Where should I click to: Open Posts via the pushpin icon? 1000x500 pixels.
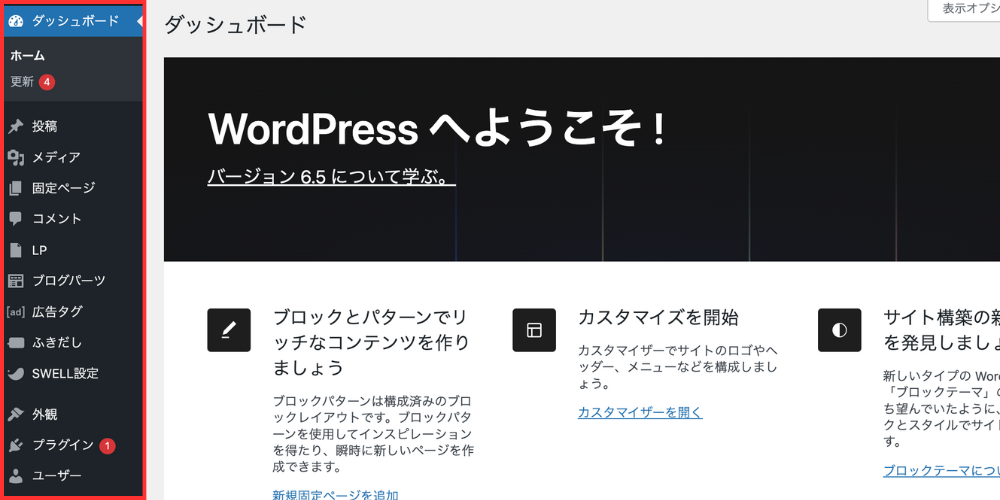[x=16, y=127]
